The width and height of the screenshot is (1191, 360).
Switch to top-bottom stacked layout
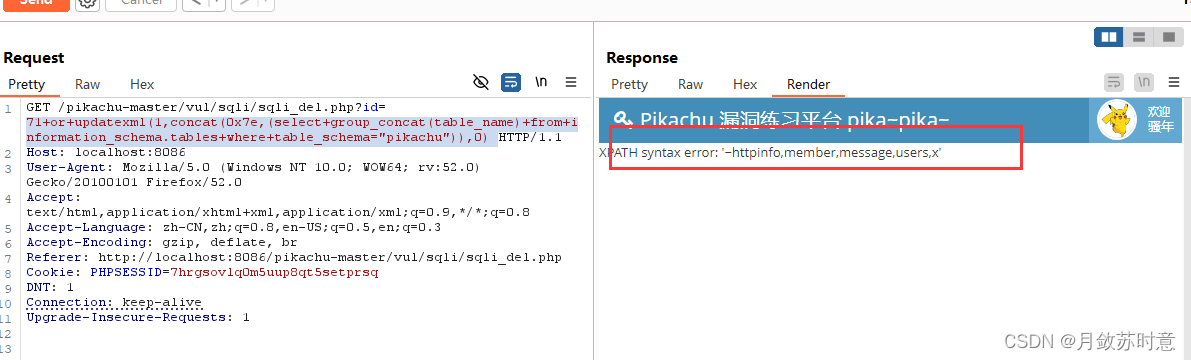(x=1138, y=36)
